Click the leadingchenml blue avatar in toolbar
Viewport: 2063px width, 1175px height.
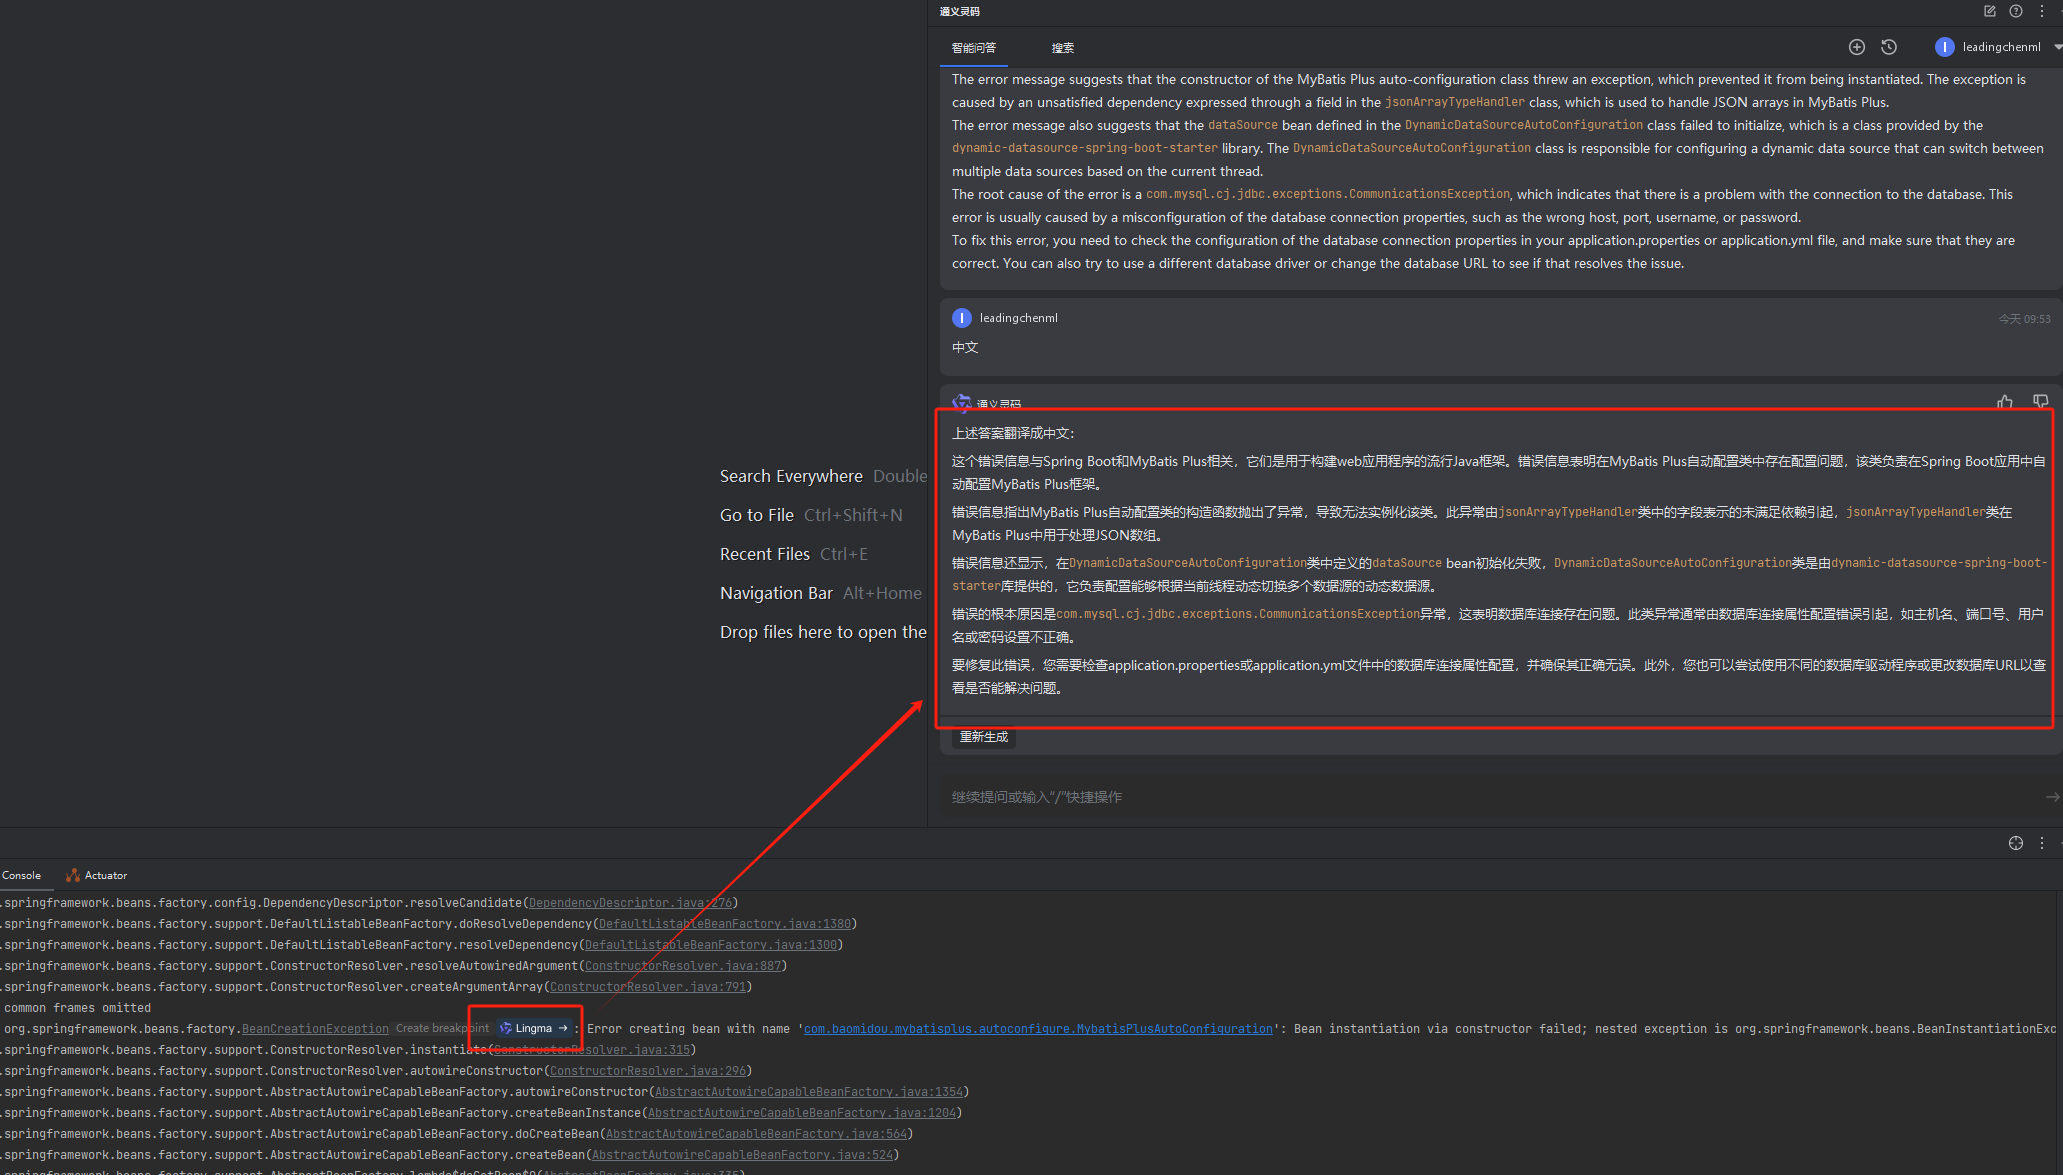click(1944, 47)
